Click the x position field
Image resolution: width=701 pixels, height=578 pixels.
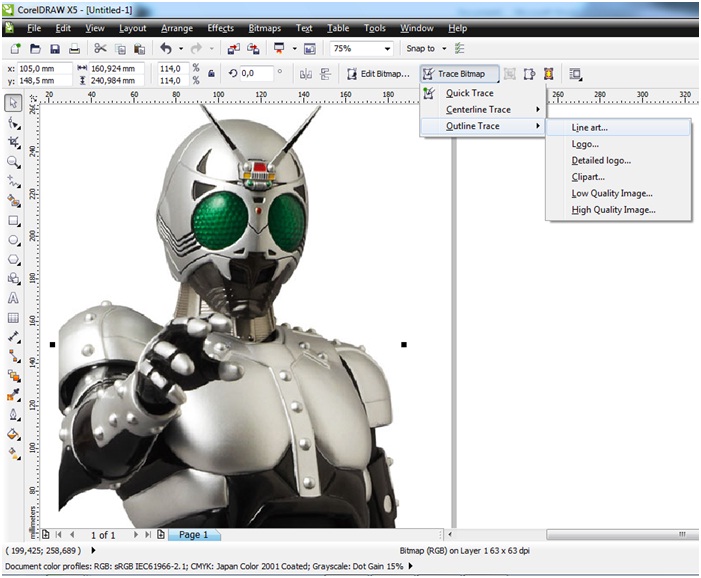(x=44, y=68)
